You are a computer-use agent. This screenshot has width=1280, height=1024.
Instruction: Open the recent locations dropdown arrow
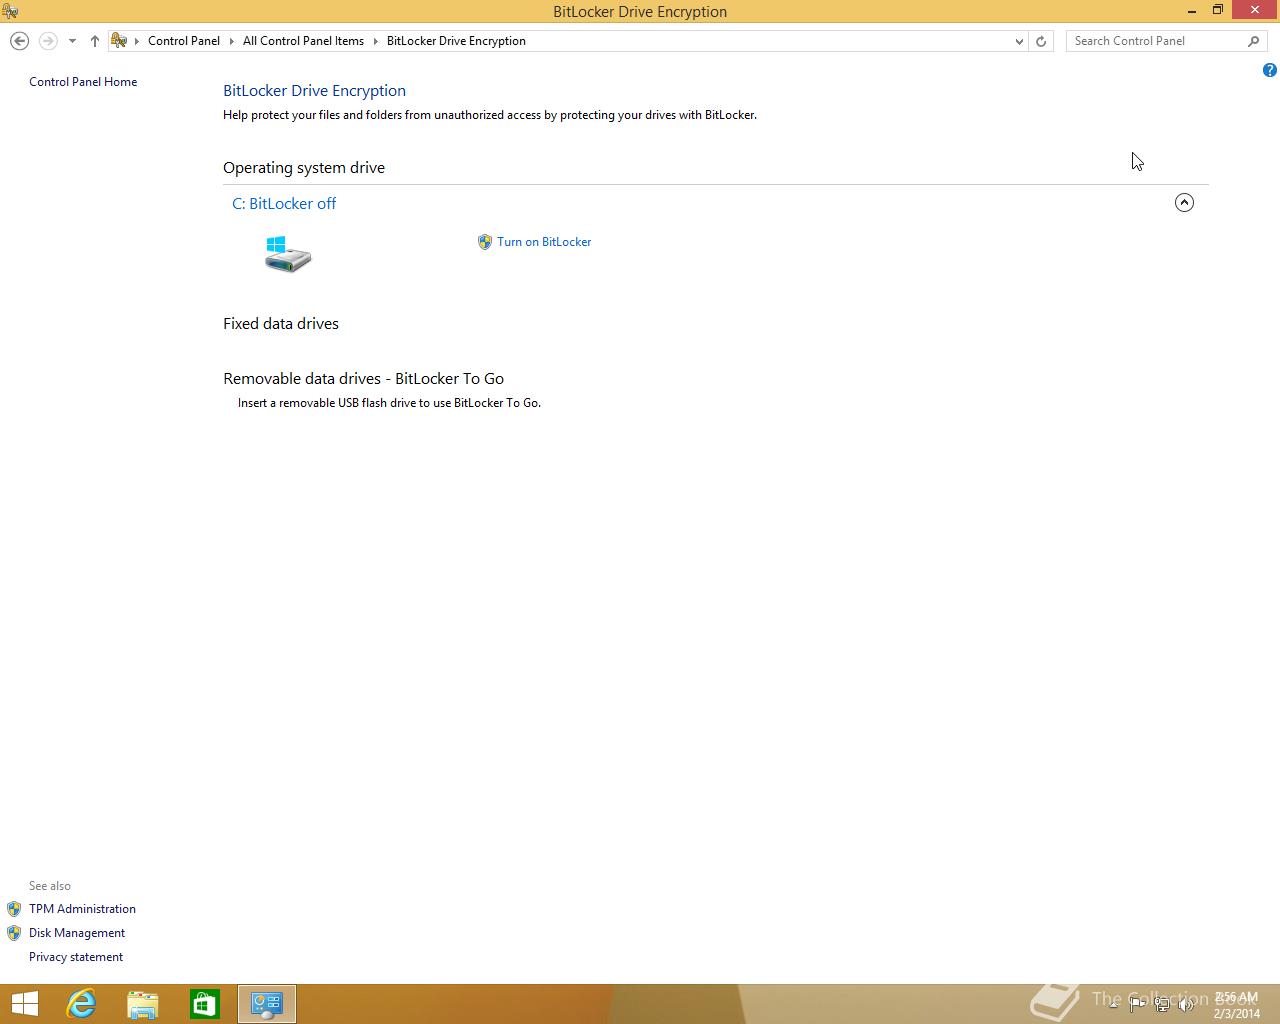pos(72,41)
